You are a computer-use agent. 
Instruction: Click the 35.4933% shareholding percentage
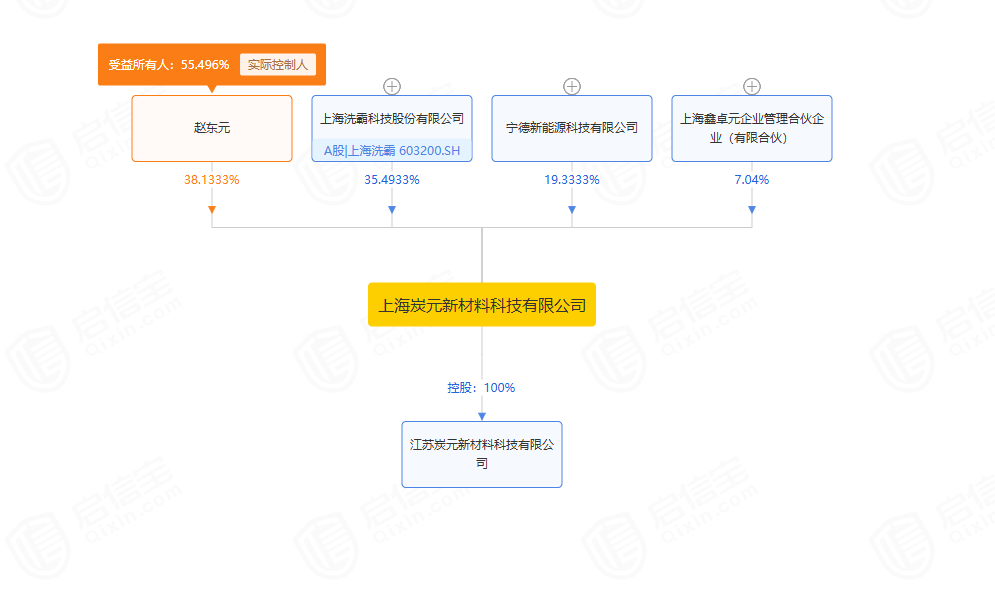click(392, 180)
